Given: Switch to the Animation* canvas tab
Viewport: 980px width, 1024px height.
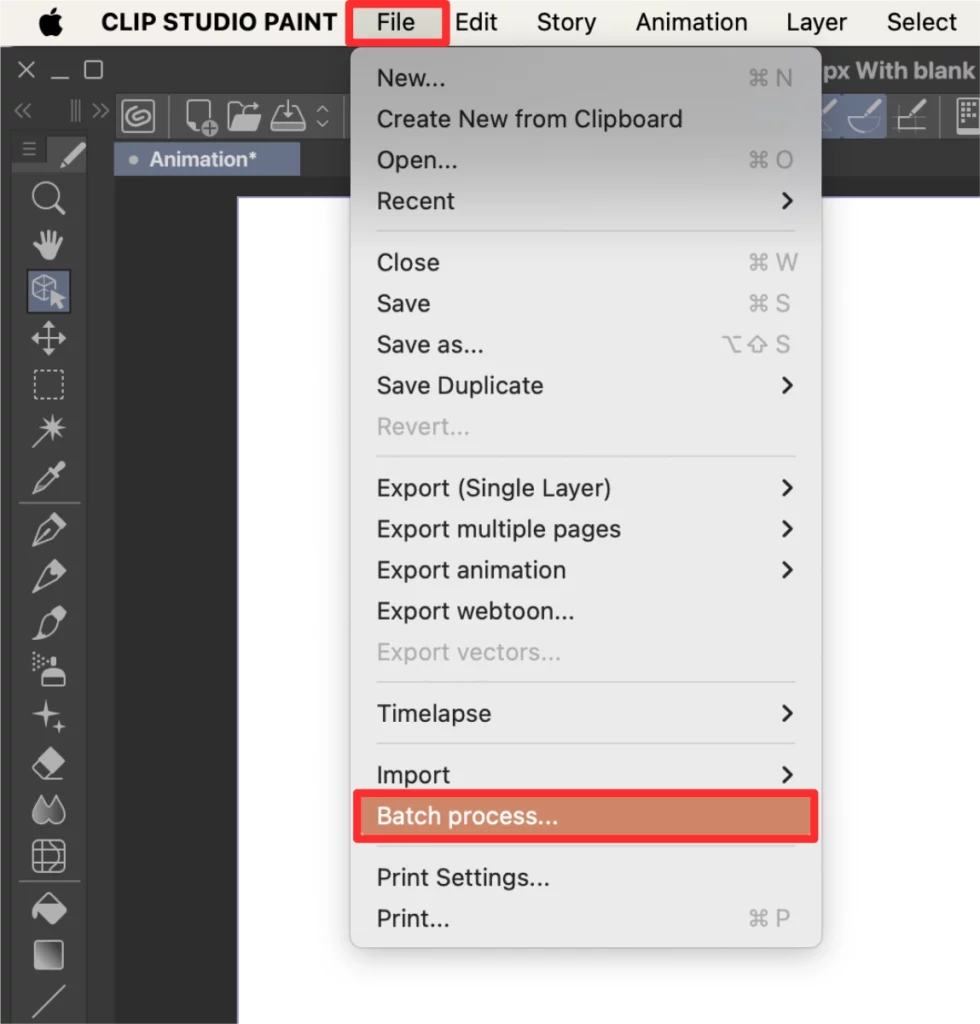Looking at the screenshot, I should [207, 159].
